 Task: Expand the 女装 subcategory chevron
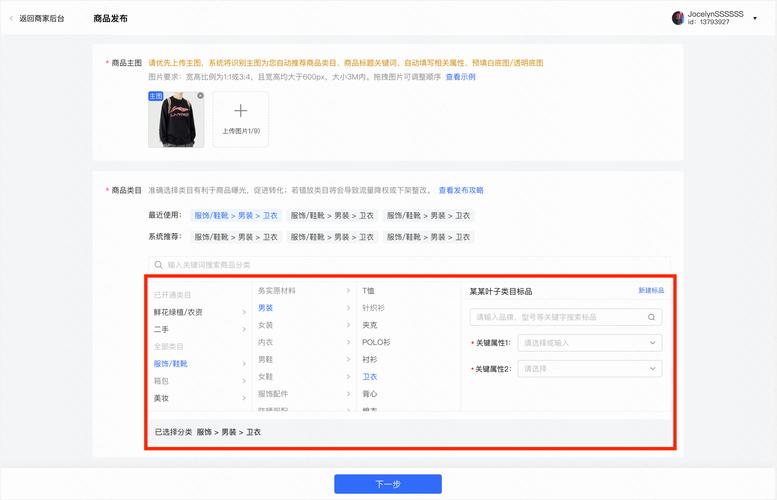click(348, 325)
